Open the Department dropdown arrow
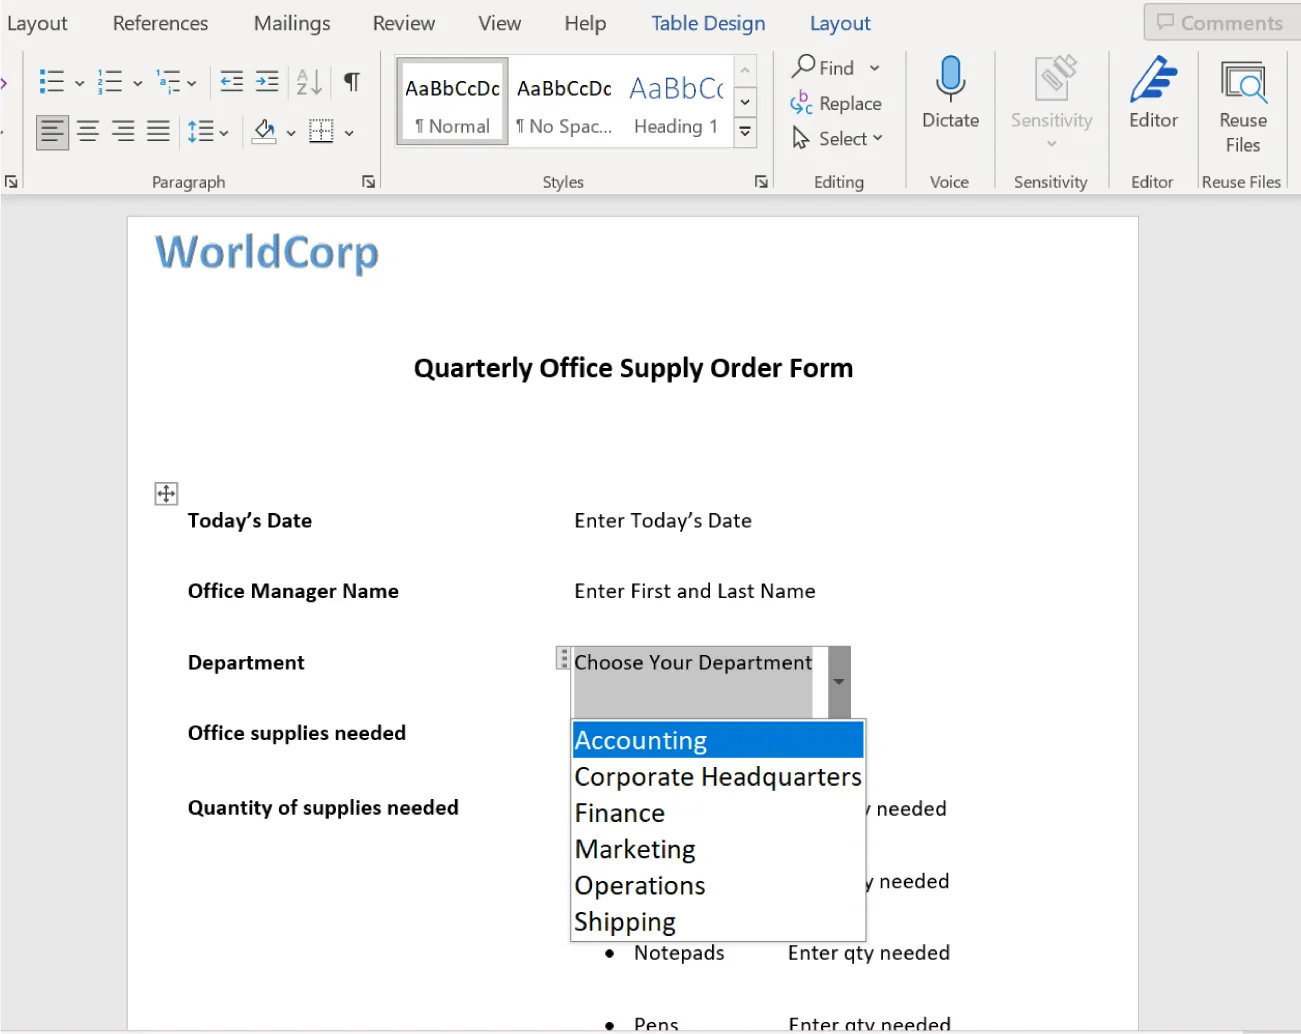 [x=838, y=681]
